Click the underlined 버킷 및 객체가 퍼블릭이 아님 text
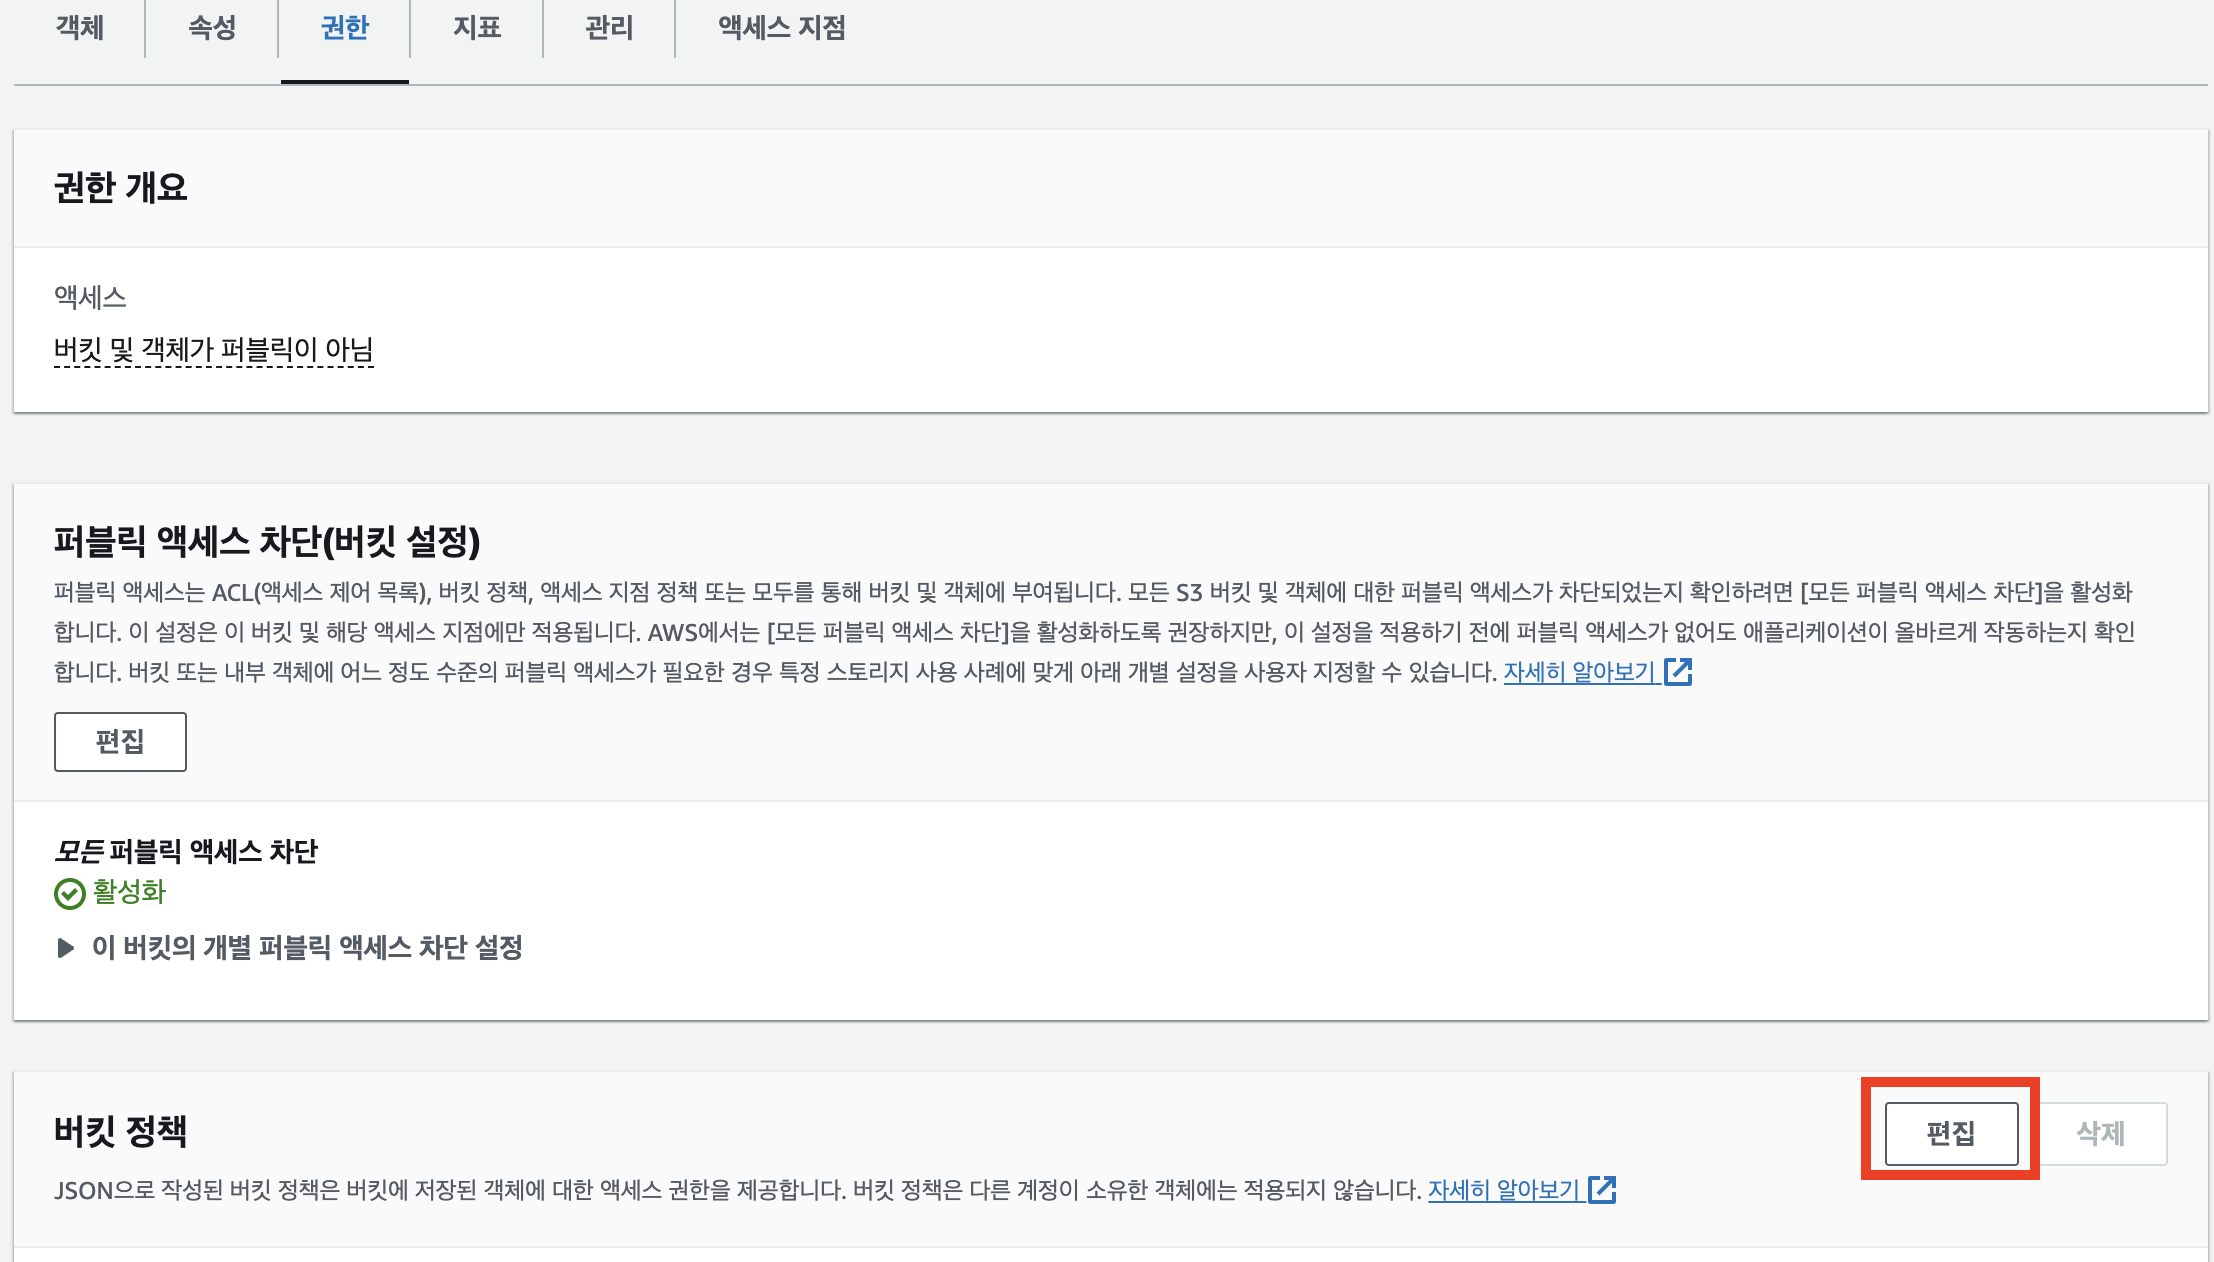2214x1262 pixels. pyautogui.click(x=213, y=350)
